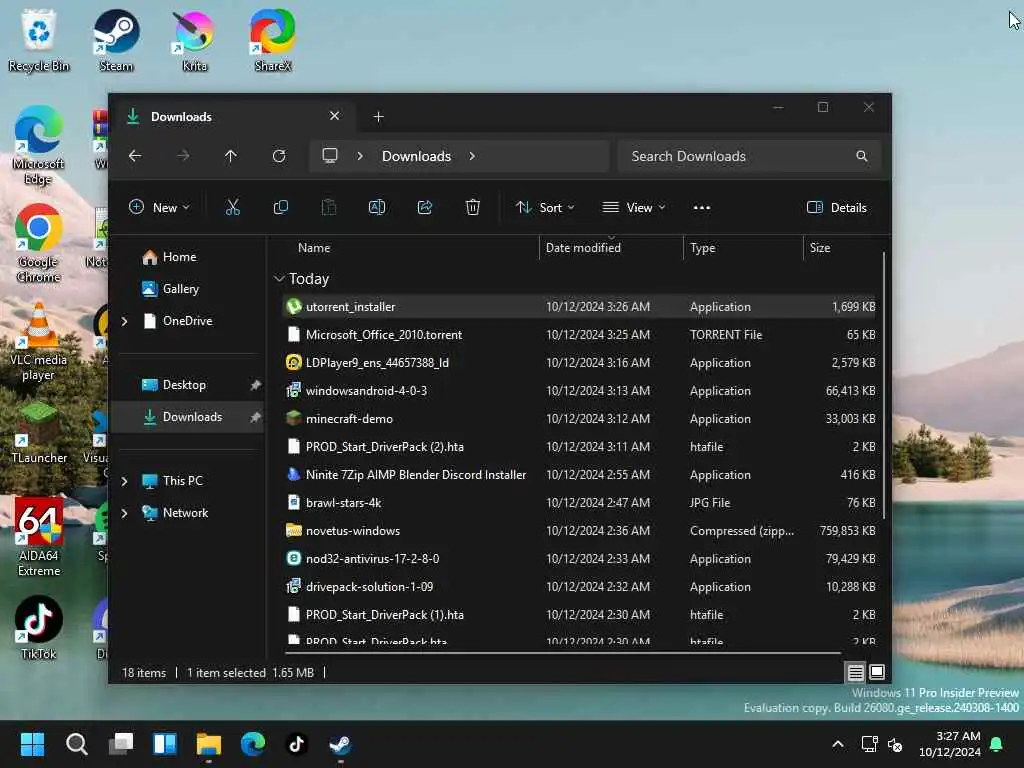Open File Explorer from taskbar
This screenshot has height=768, width=1024.
pos(209,744)
